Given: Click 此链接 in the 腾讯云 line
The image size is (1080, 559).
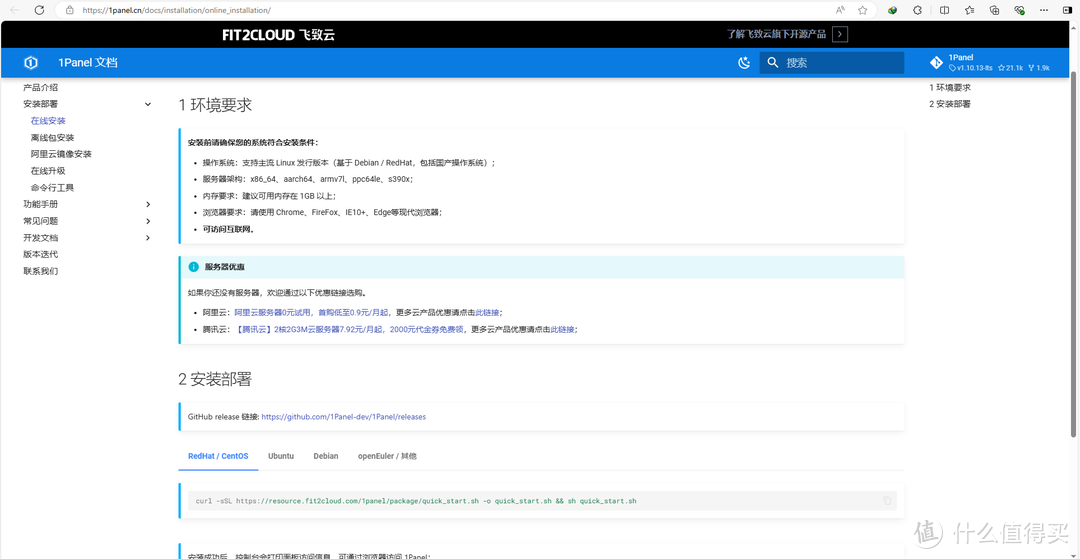Looking at the screenshot, I should pyautogui.click(x=562, y=329).
